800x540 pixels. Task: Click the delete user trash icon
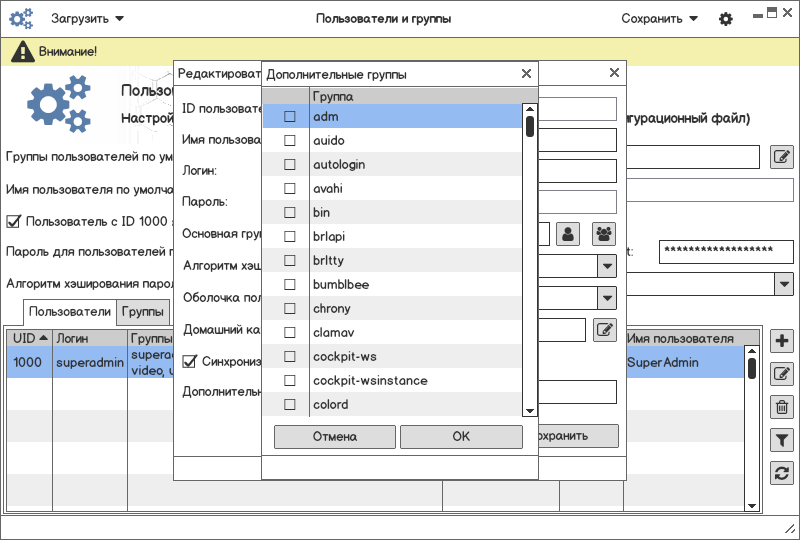click(782, 407)
